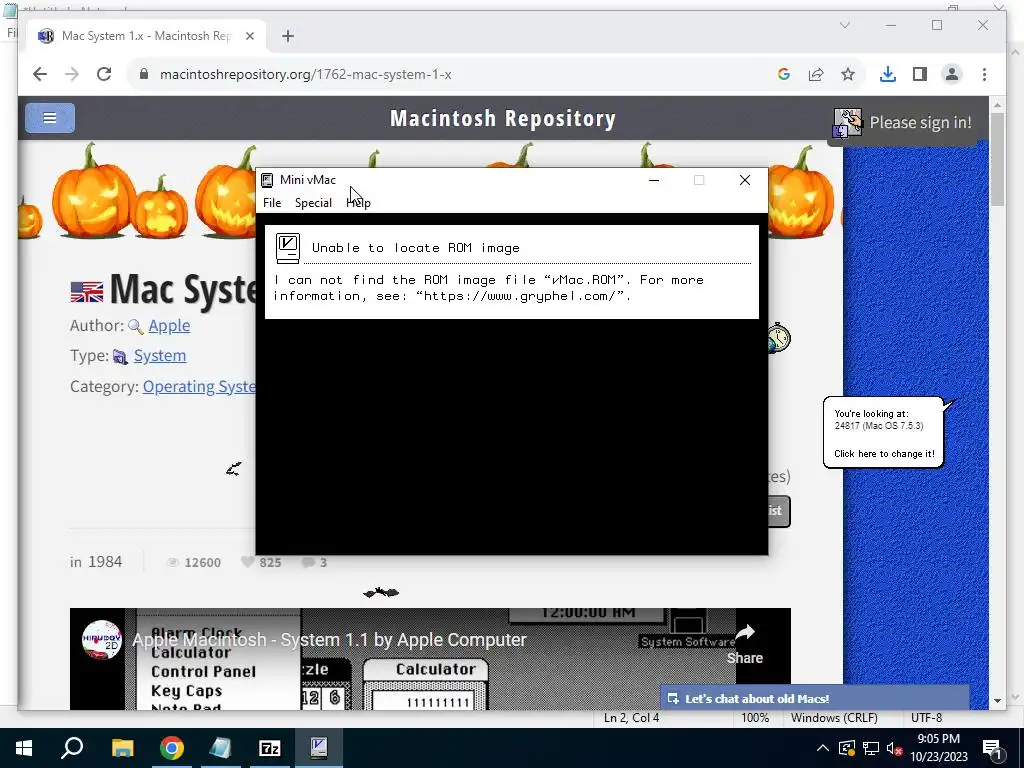This screenshot has height=768, width=1024.
Task: Share this page icon in Chrome
Action: (x=816, y=74)
